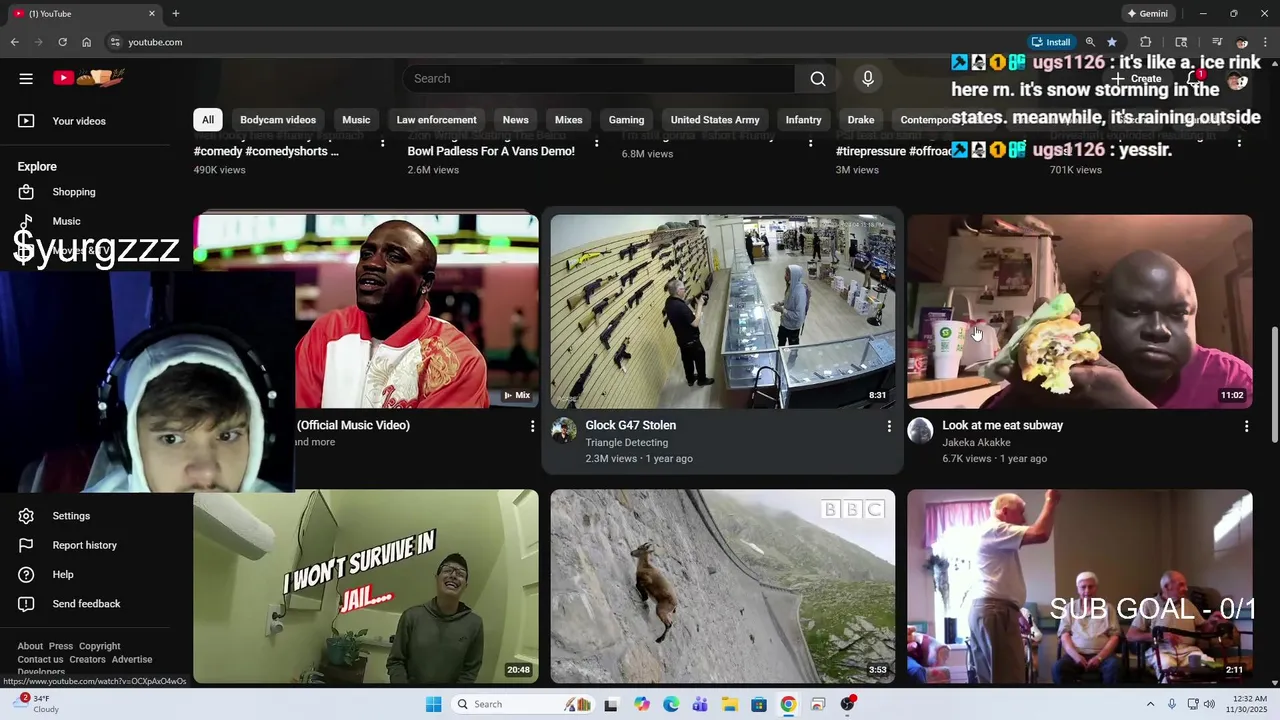The image size is (1280, 720).
Task: Open the Jakeka Akakke channel avatar
Action: point(920,431)
